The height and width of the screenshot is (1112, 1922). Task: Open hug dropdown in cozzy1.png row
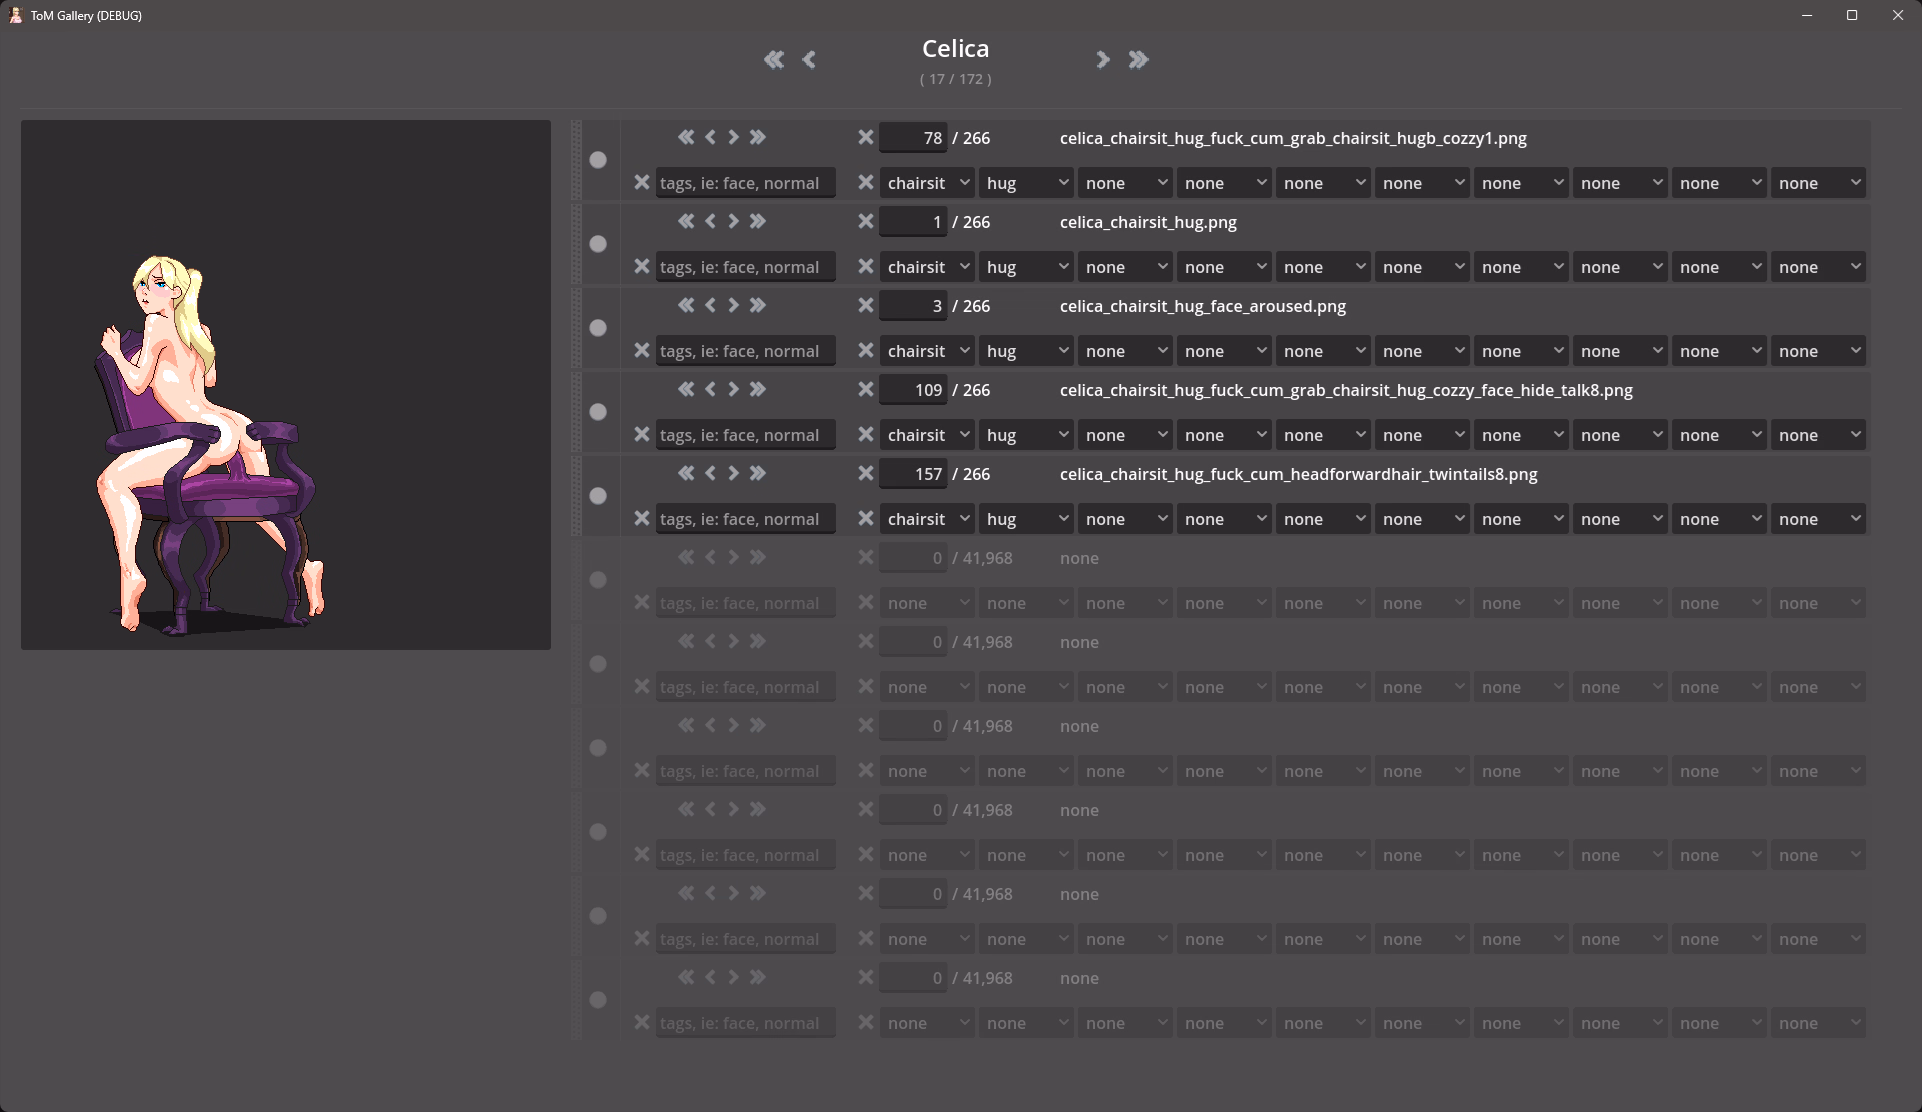click(x=1026, y=183)
